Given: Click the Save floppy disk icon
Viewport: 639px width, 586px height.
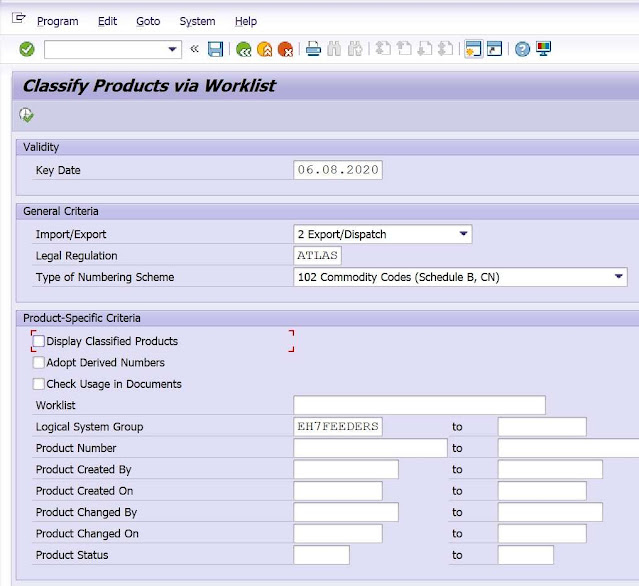Looking at the screenshot, I should click(x=215, y=49).
